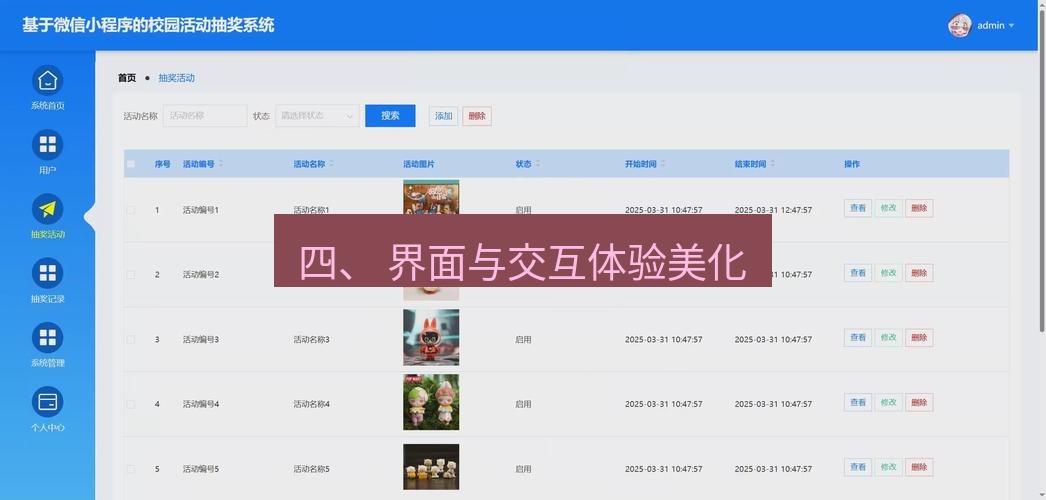Click the 抽奖活动 breadcrumb link
1046x500 pixels.
[176, 78]
